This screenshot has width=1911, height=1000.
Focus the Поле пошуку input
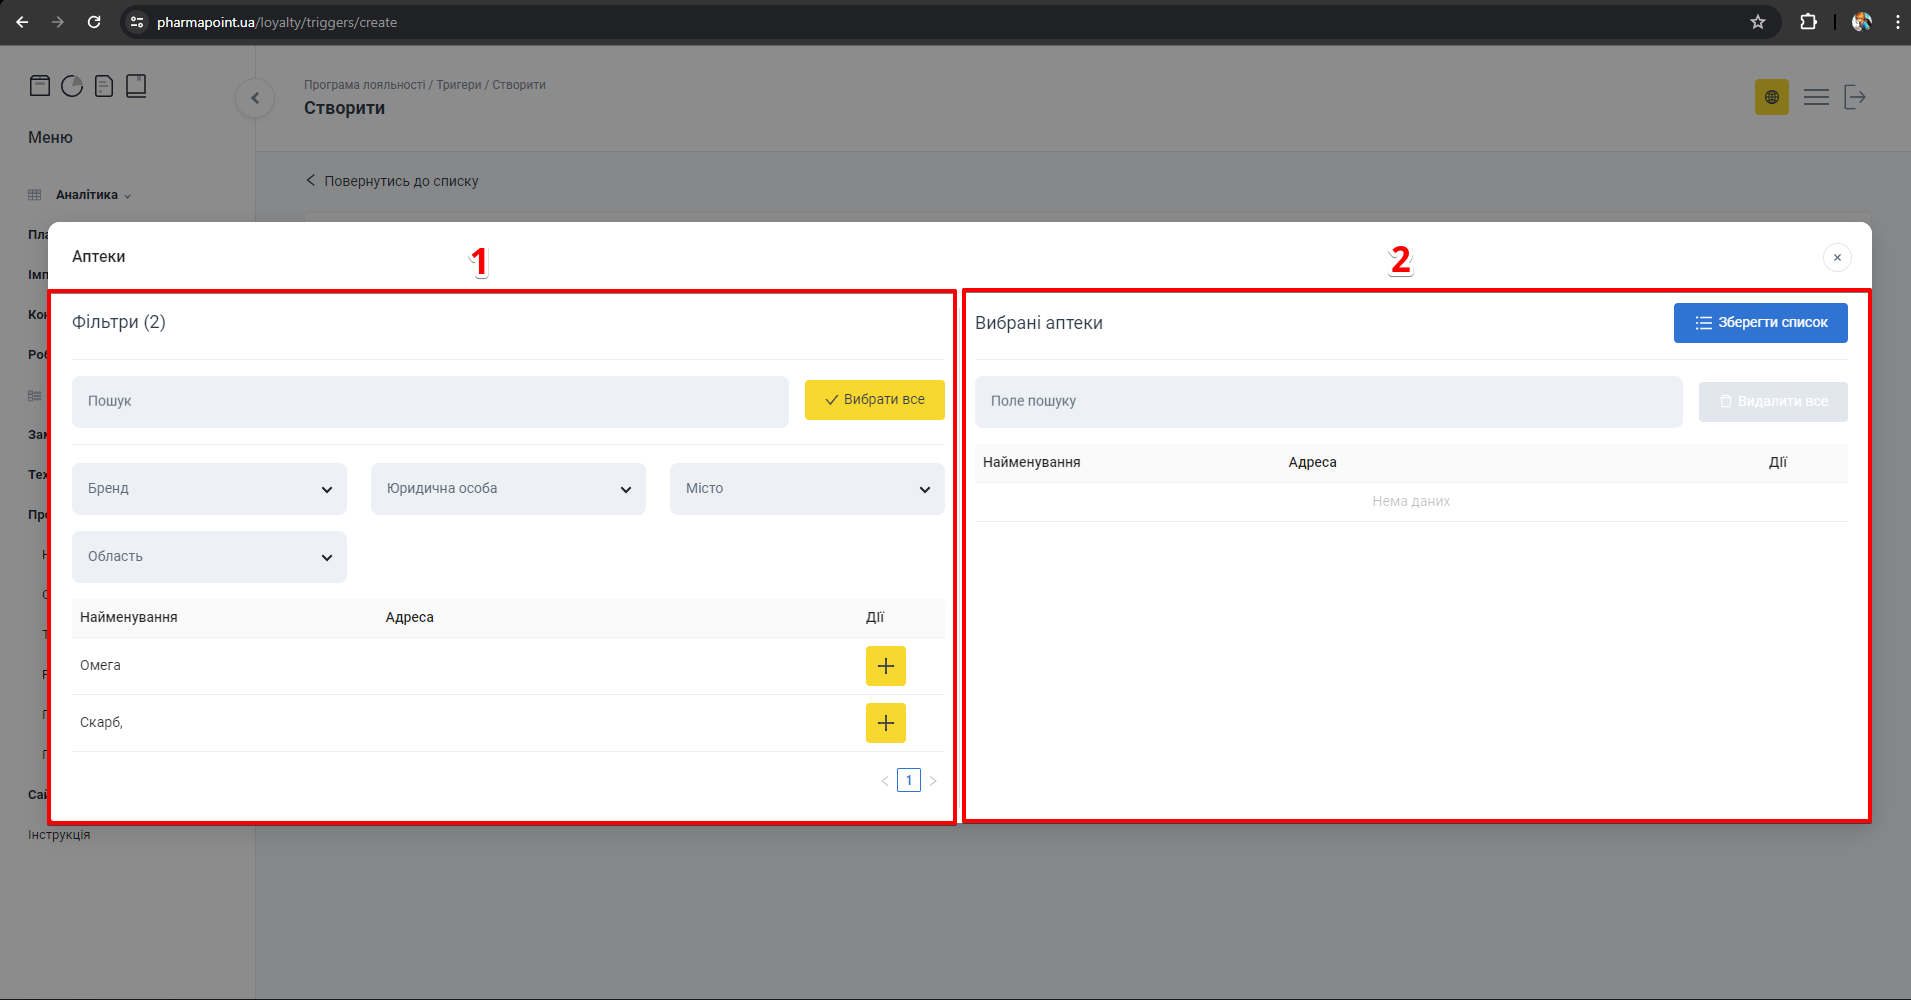pyautogui.click(x=1328, y=402)
